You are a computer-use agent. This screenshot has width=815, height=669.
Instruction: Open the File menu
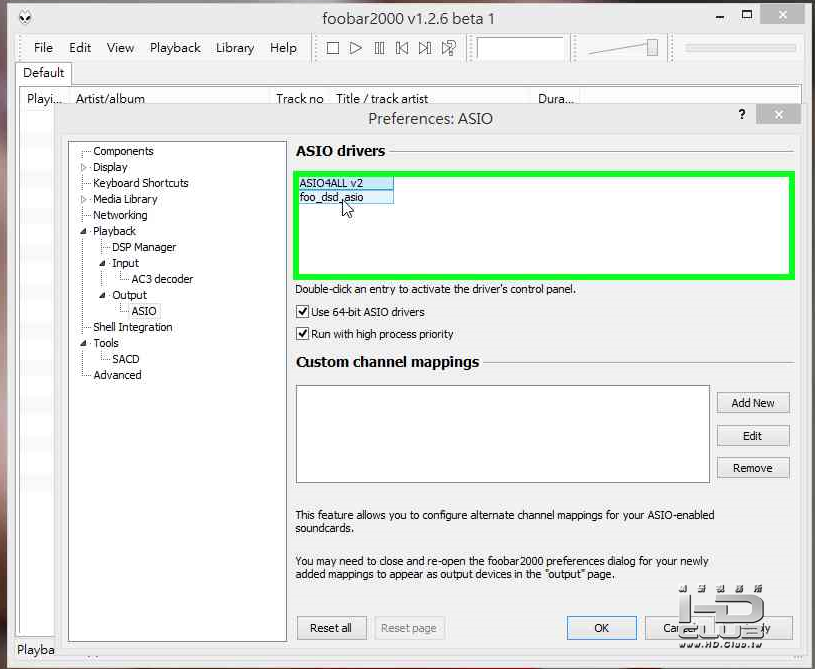(43, 48)
